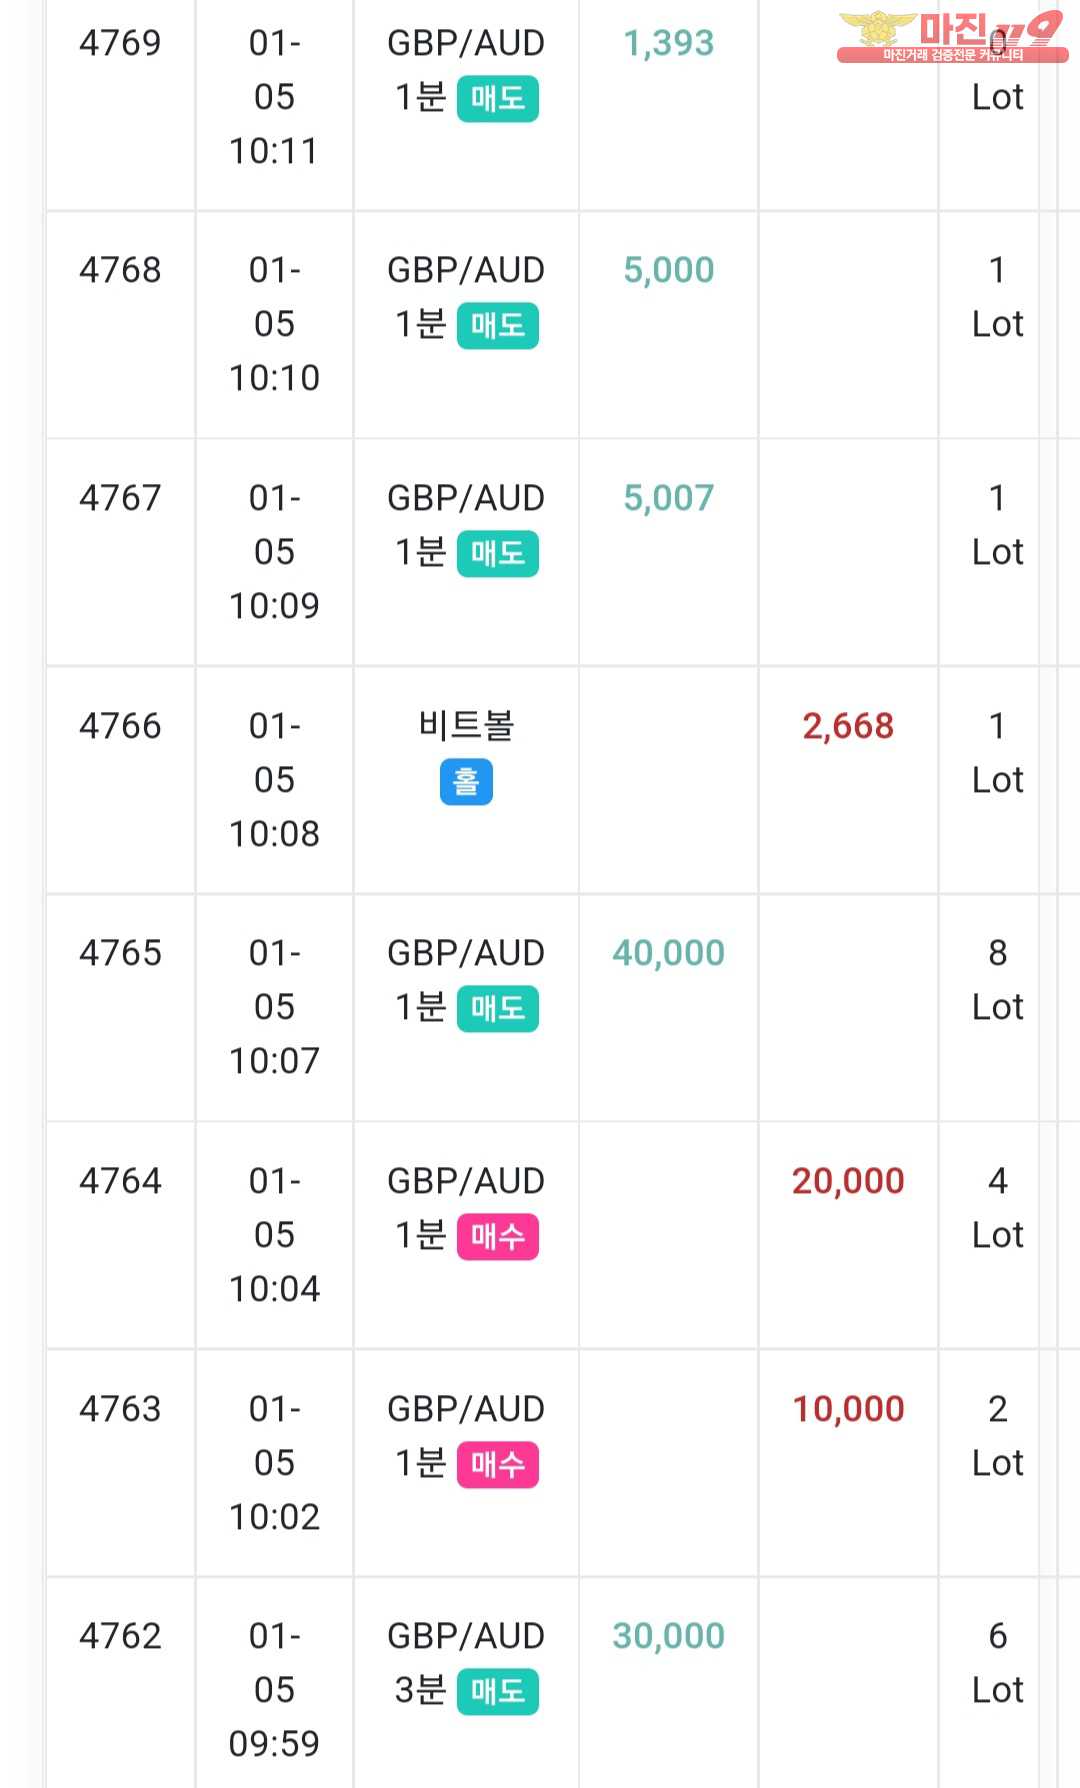Click the green amount 30,000
This screenshot has width=1080, height=1788.
(668, 1636)
